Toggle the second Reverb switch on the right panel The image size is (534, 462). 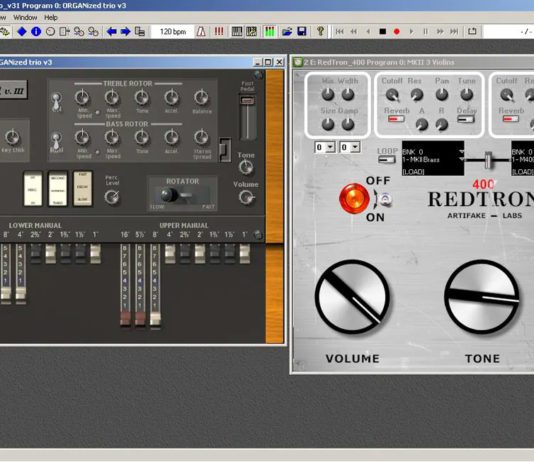(x=511, y=119)
